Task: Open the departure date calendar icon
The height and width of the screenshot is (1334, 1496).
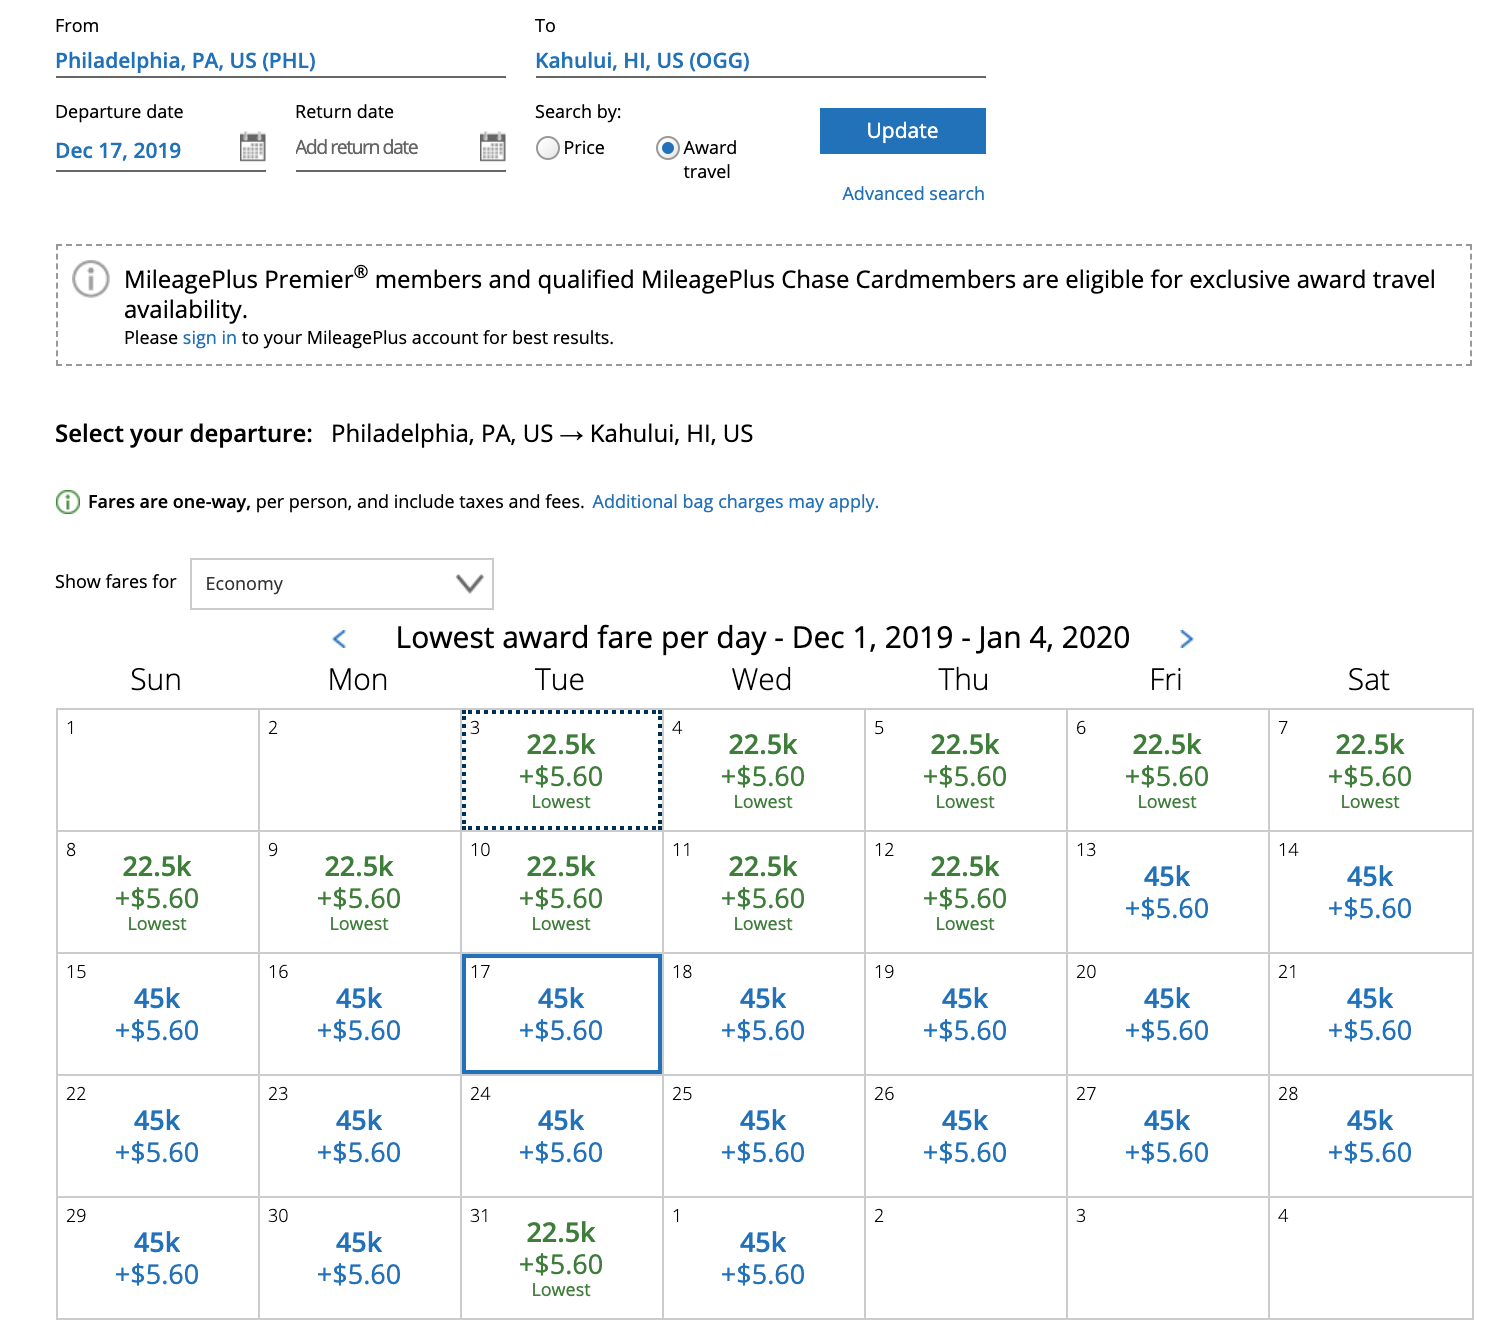Action: (x=252, y=147)
